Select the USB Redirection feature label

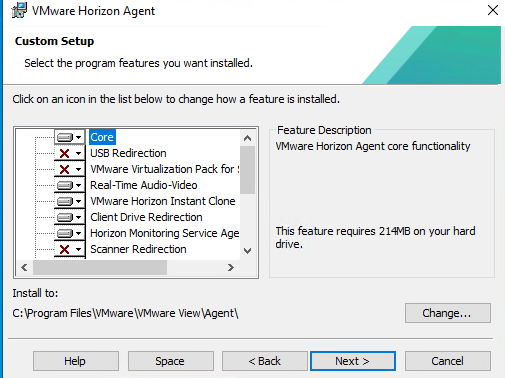tap(128, 153)
